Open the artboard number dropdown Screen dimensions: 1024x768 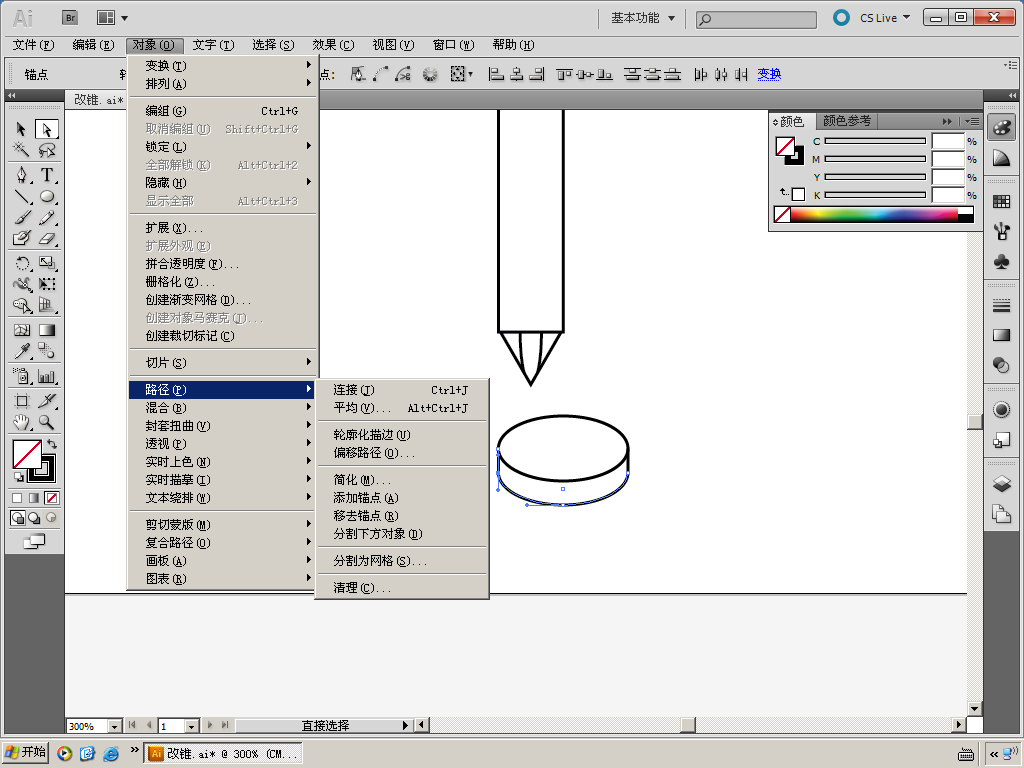[x=191, y=726]
